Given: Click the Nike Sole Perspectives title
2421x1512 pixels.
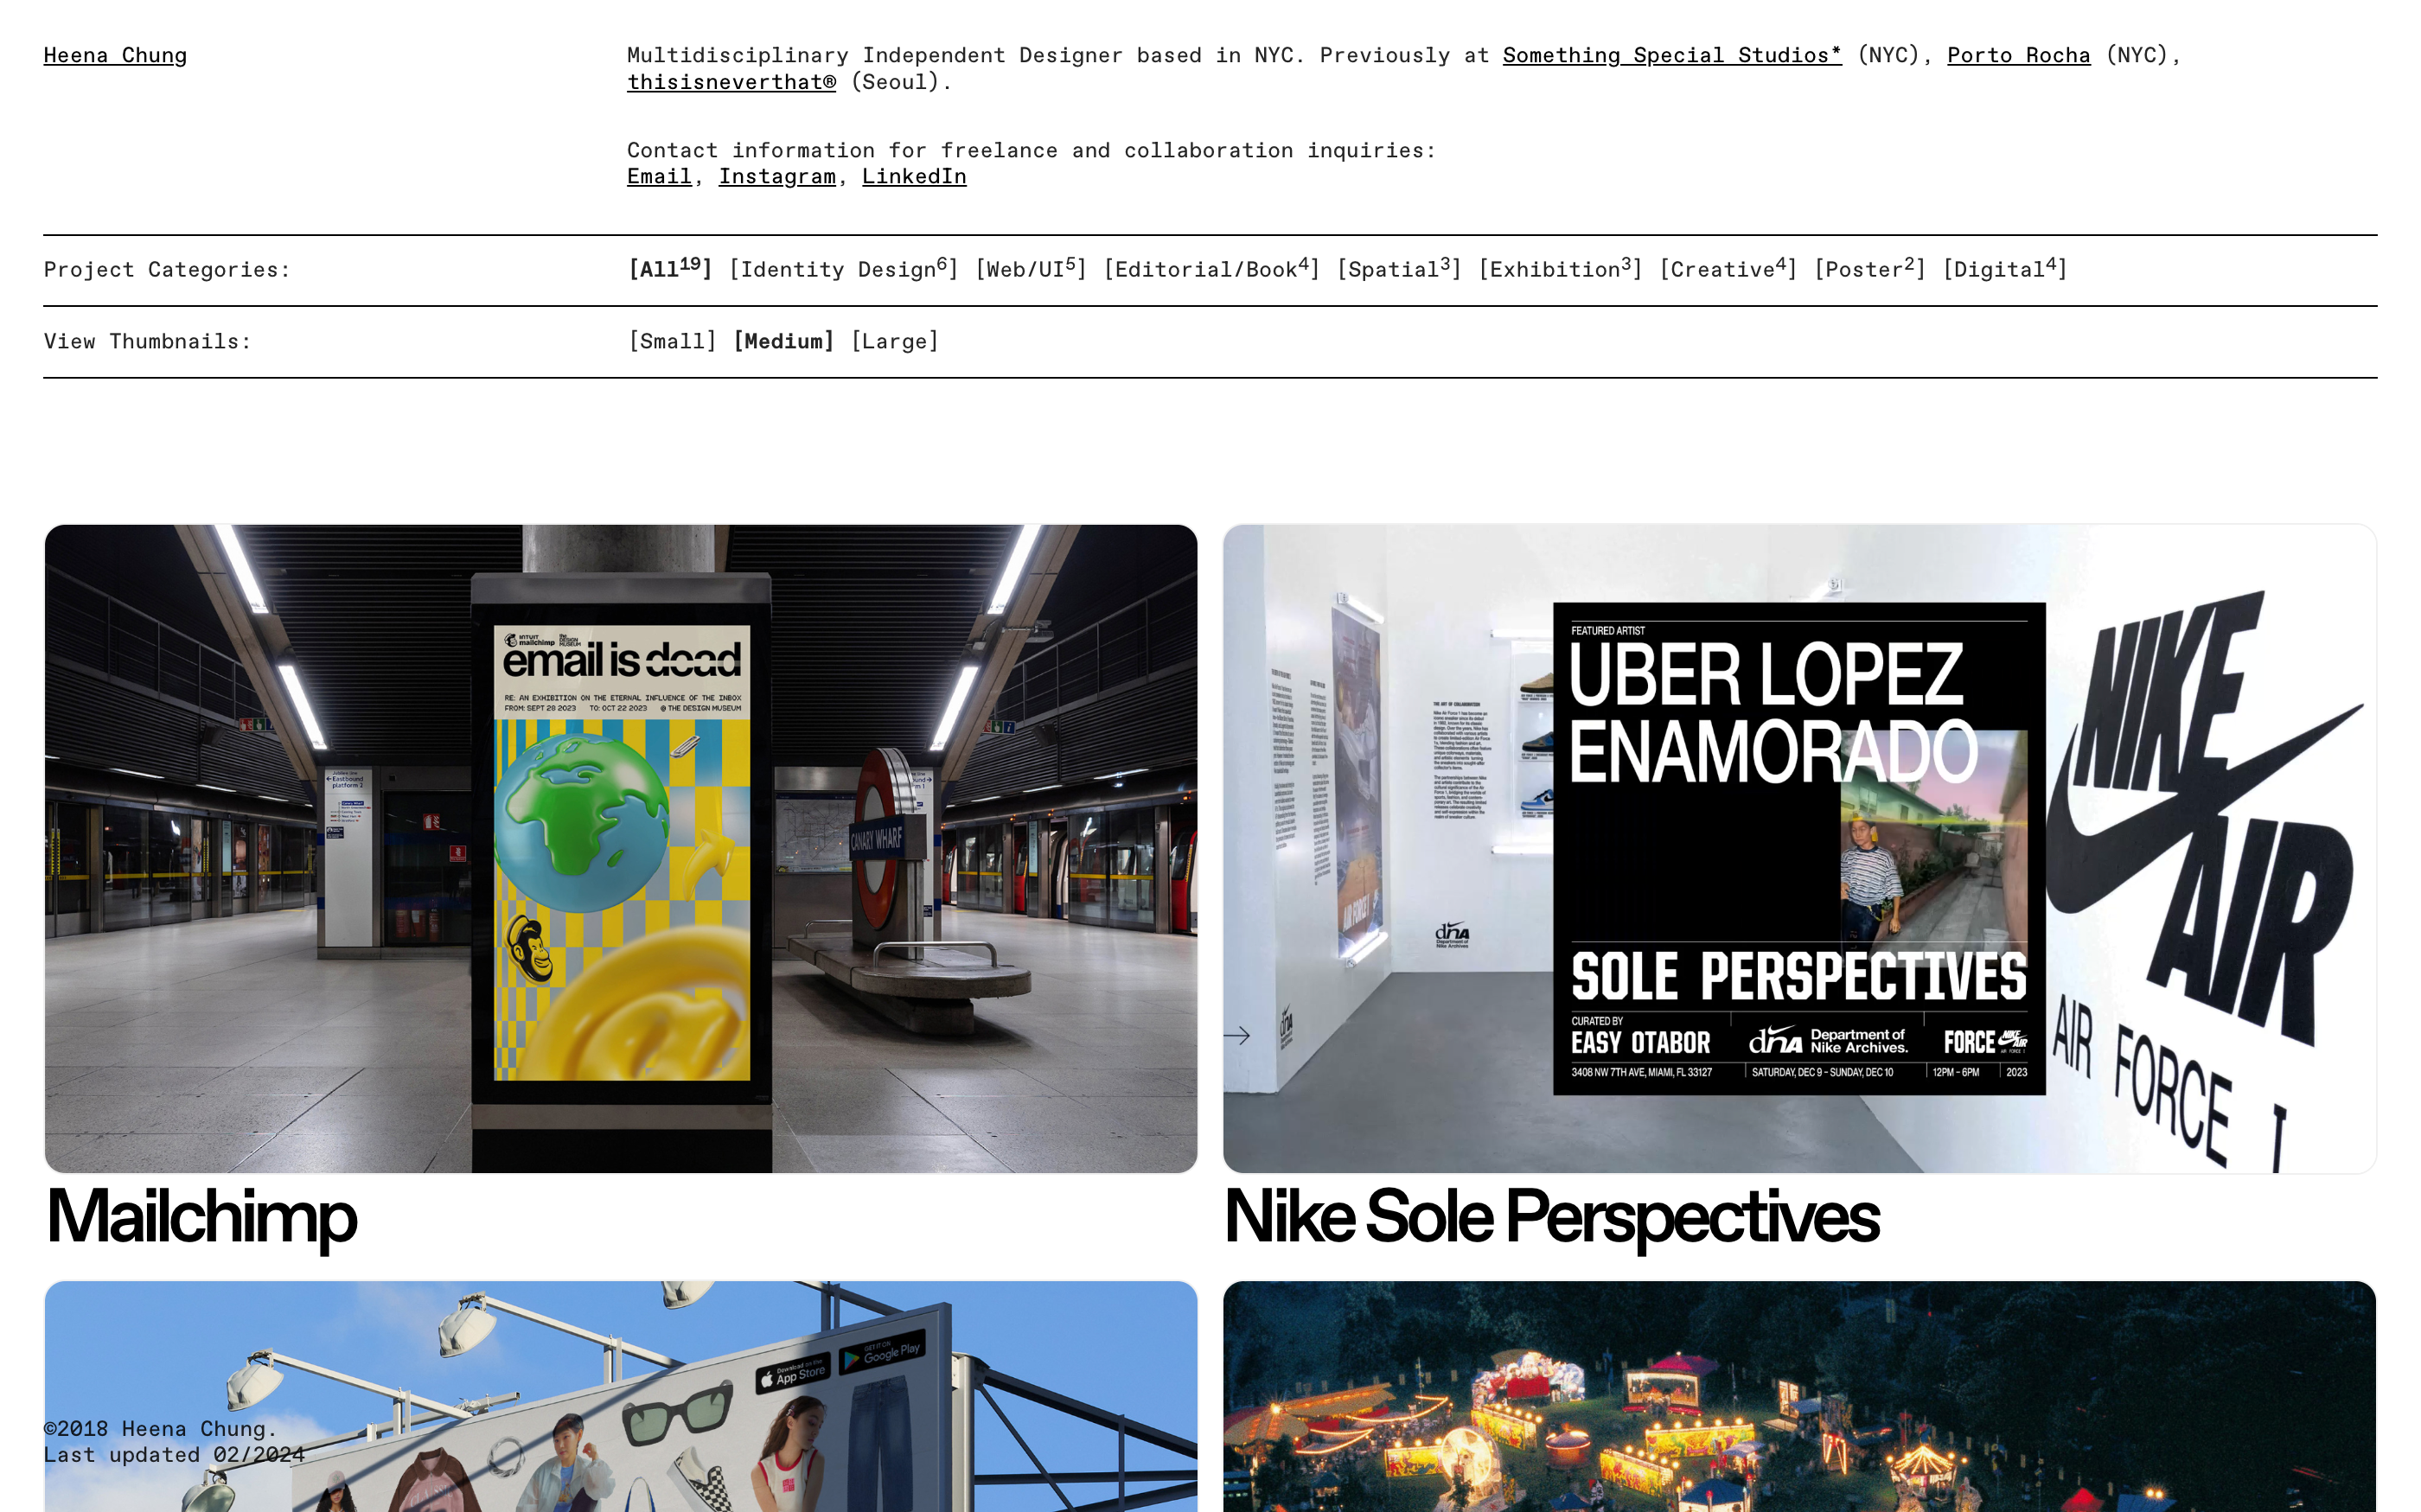Looking at the screenshot, I should click(1551, 1217).
